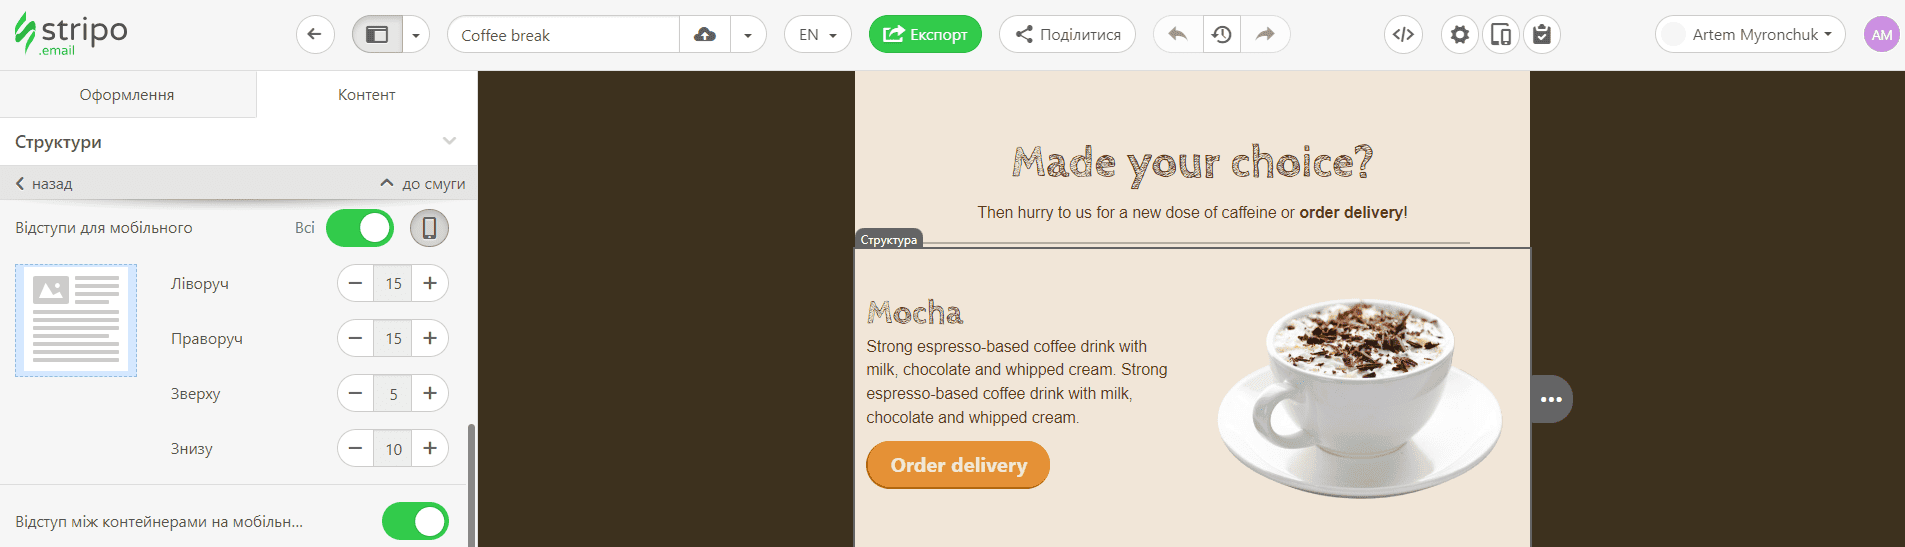The width and height of the screenshot is (1905, 547).
Task: Open desktop/mobile preview icon
Action: pos(1501,35)
